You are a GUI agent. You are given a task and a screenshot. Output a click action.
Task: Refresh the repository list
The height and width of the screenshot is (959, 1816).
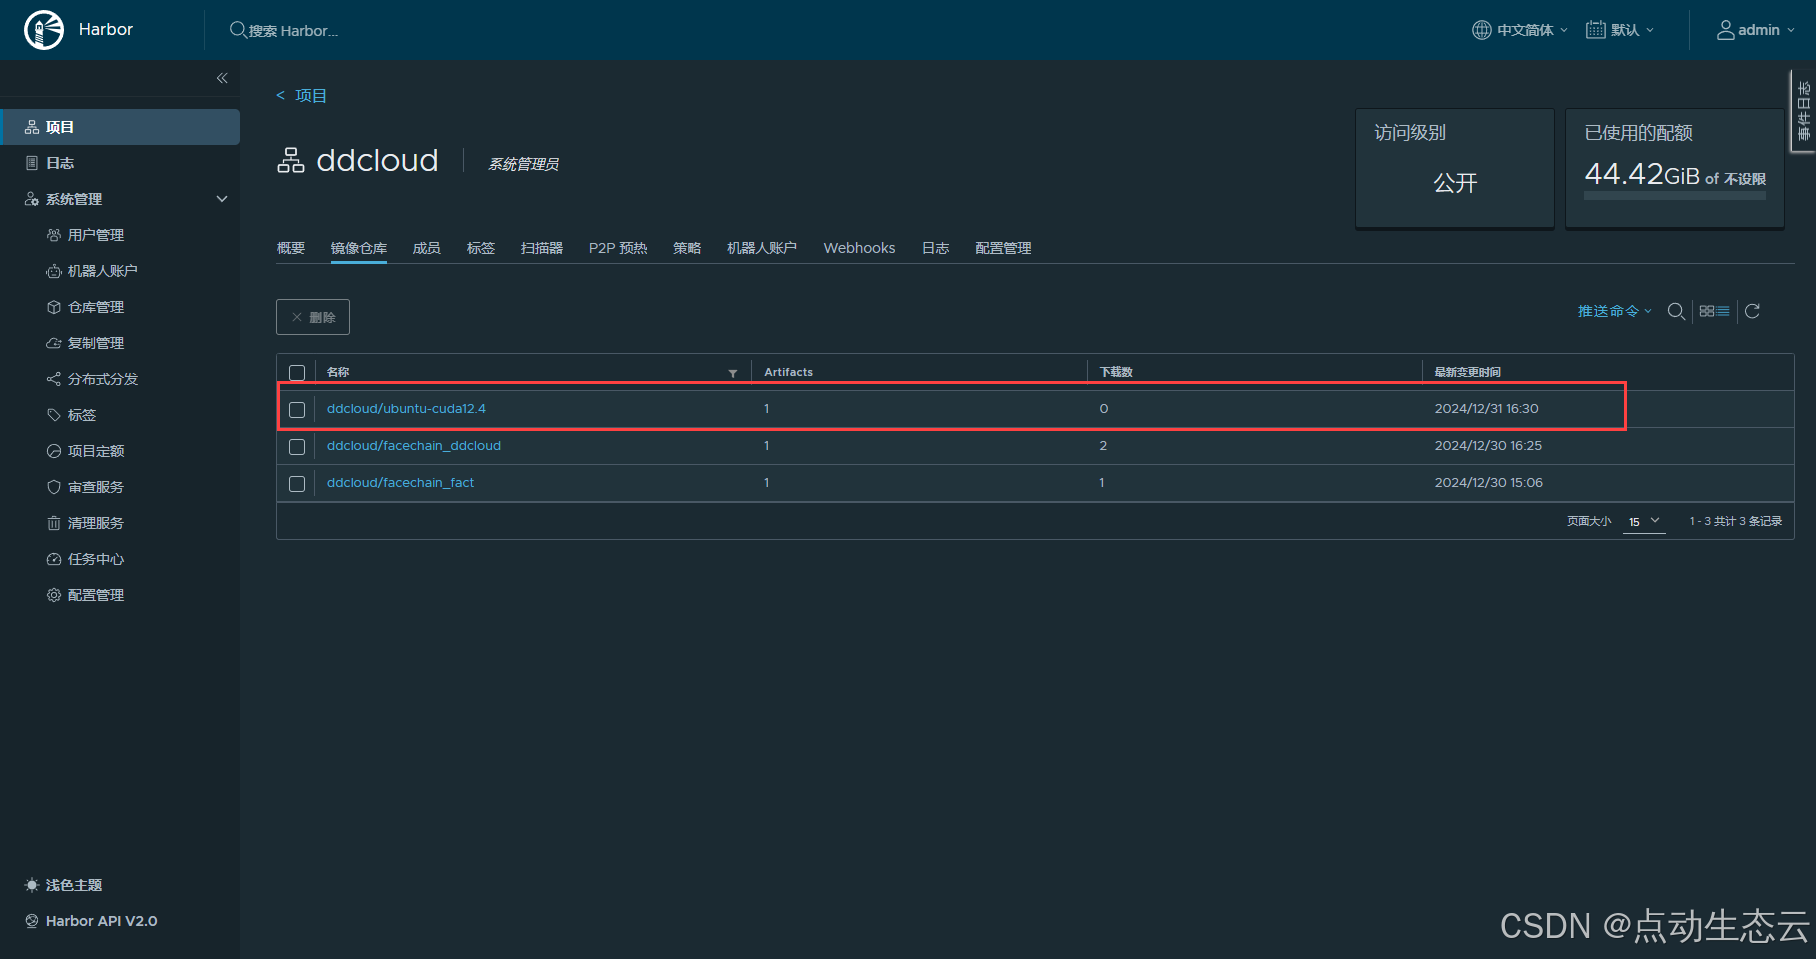(1752, 311)
